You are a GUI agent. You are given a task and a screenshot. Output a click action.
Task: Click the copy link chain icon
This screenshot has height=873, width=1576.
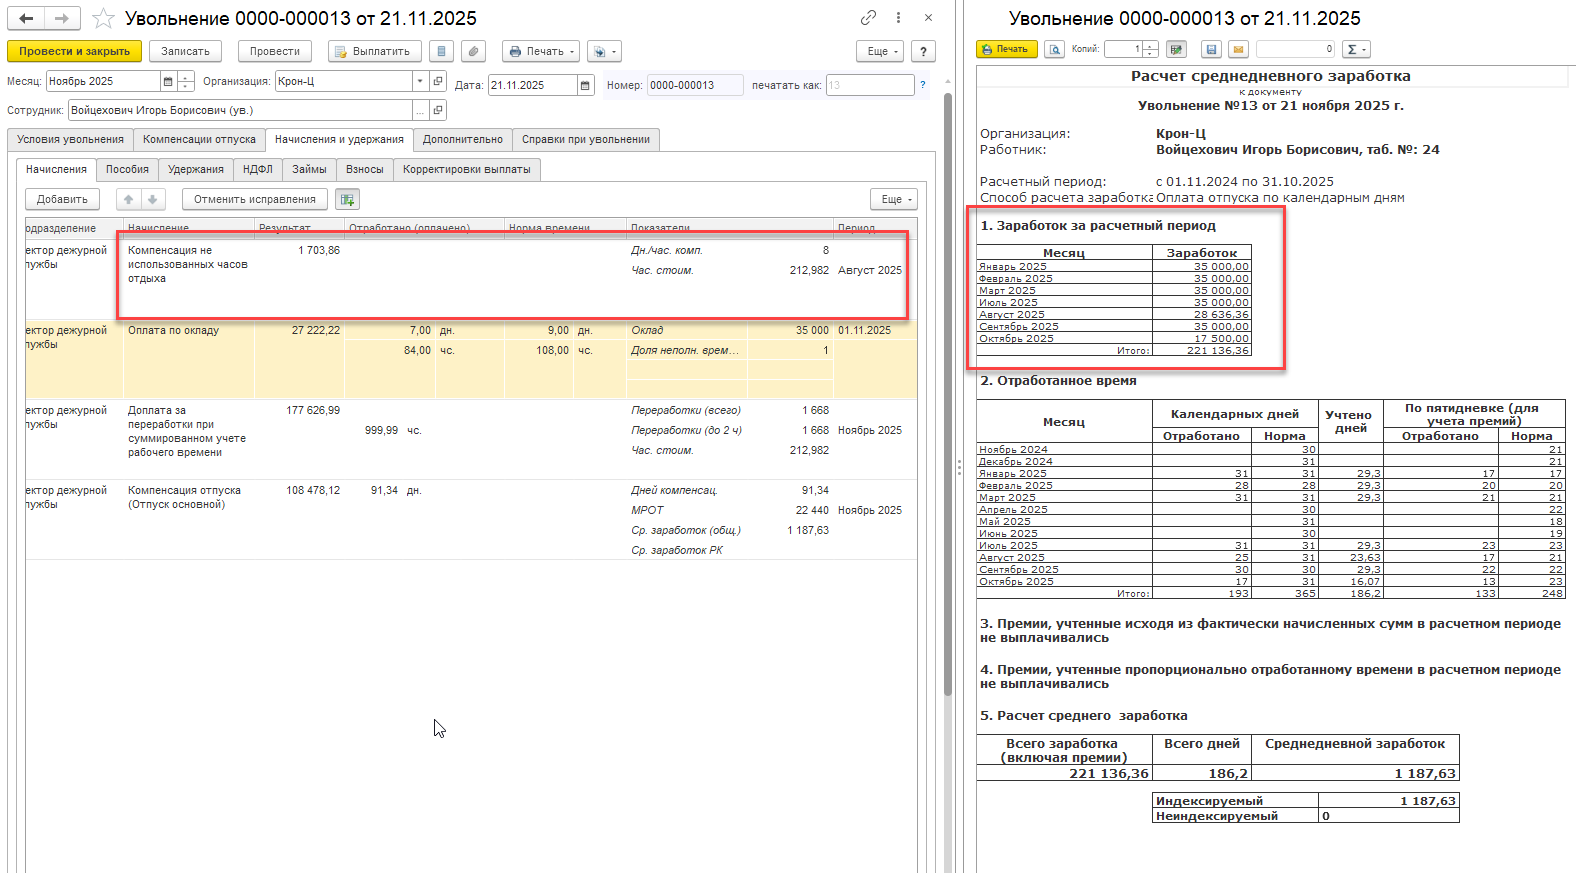[x=868, y=18]
